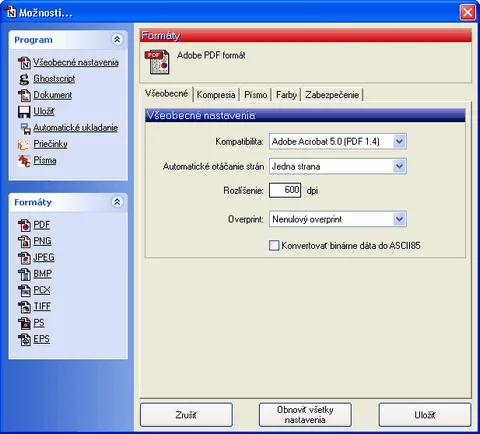Switch to the Všeobecné tab
480x434 pixels.
[x=166, y=94]
